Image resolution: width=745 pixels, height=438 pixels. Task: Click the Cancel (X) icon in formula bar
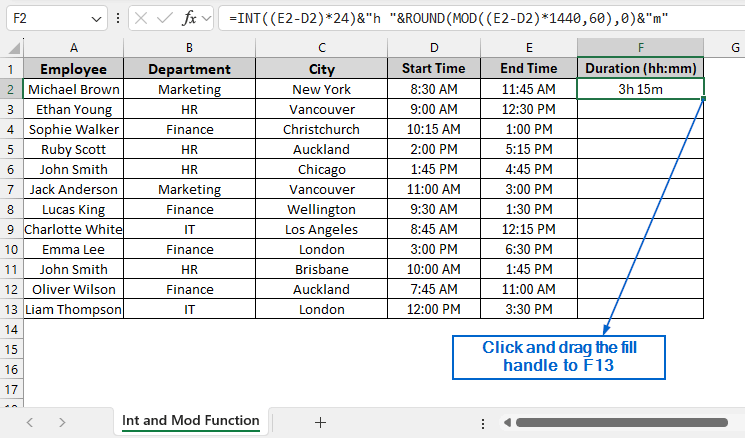[x=141, y=19]
